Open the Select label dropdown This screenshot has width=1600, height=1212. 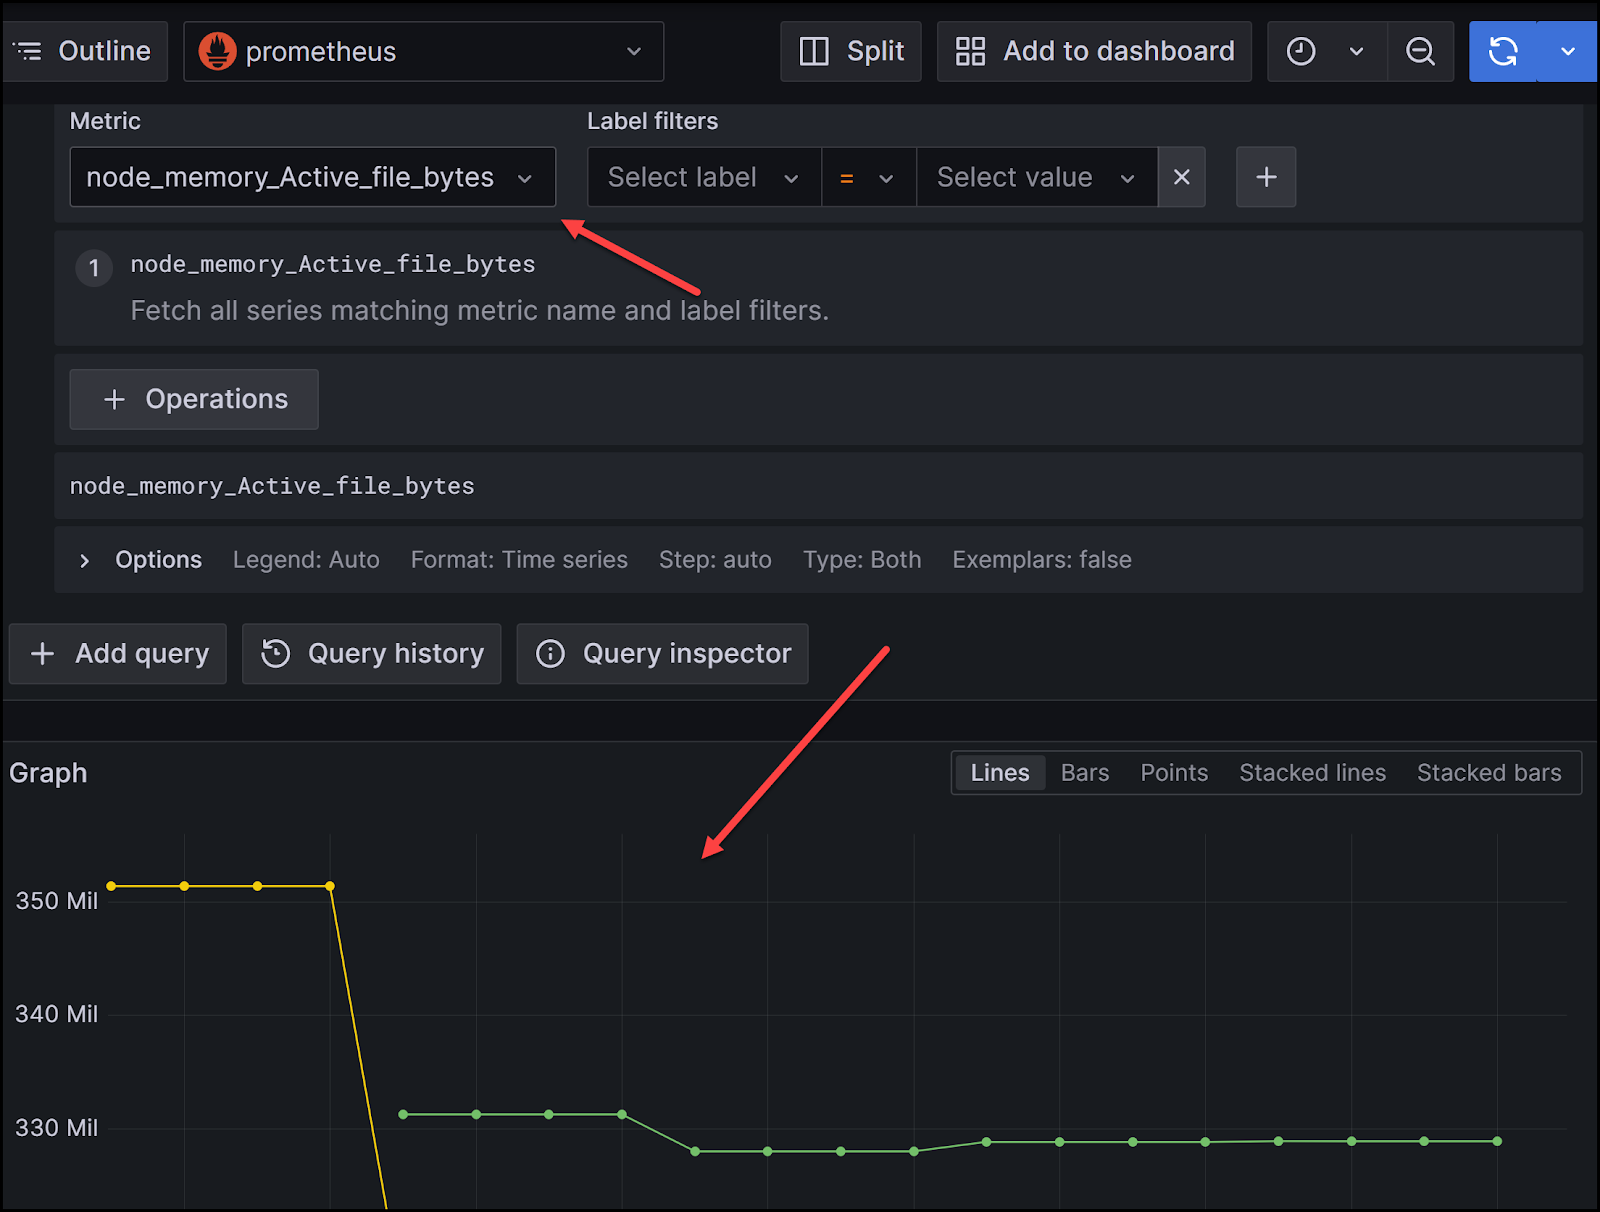(704, 177)
